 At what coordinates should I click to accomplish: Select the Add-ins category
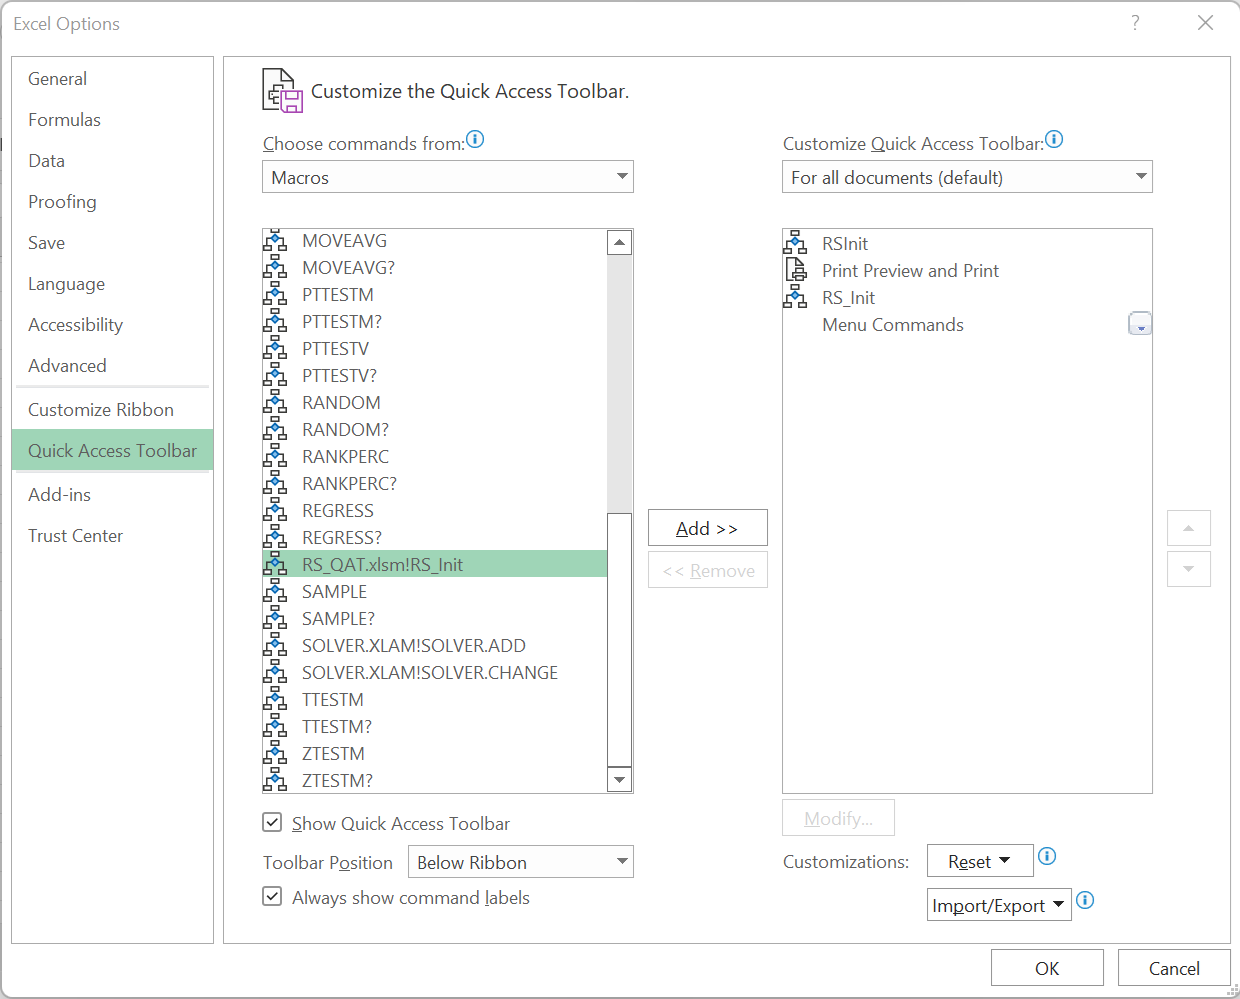coord(113,495)
